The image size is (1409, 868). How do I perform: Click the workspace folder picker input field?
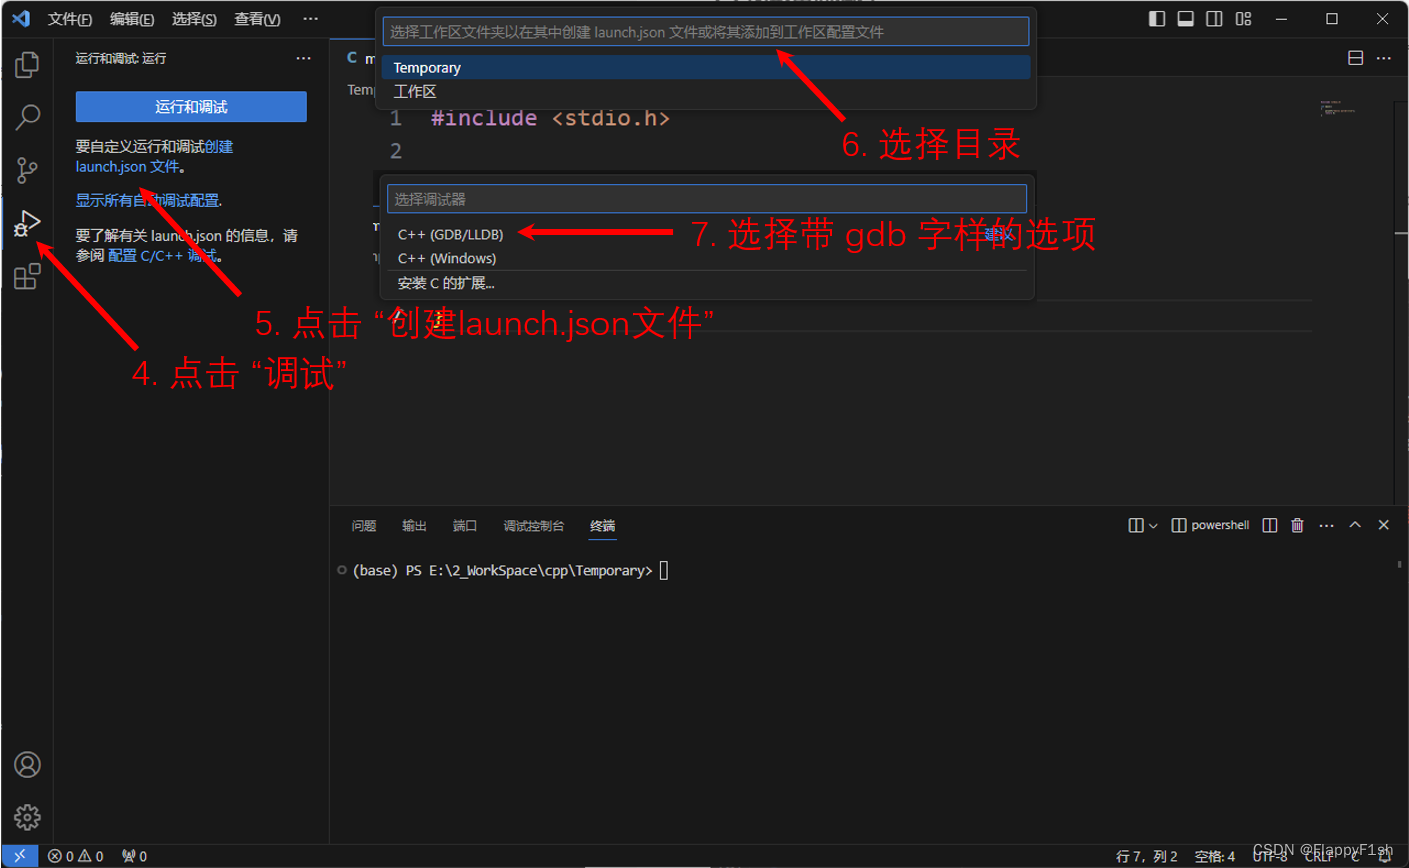point(706,32)
